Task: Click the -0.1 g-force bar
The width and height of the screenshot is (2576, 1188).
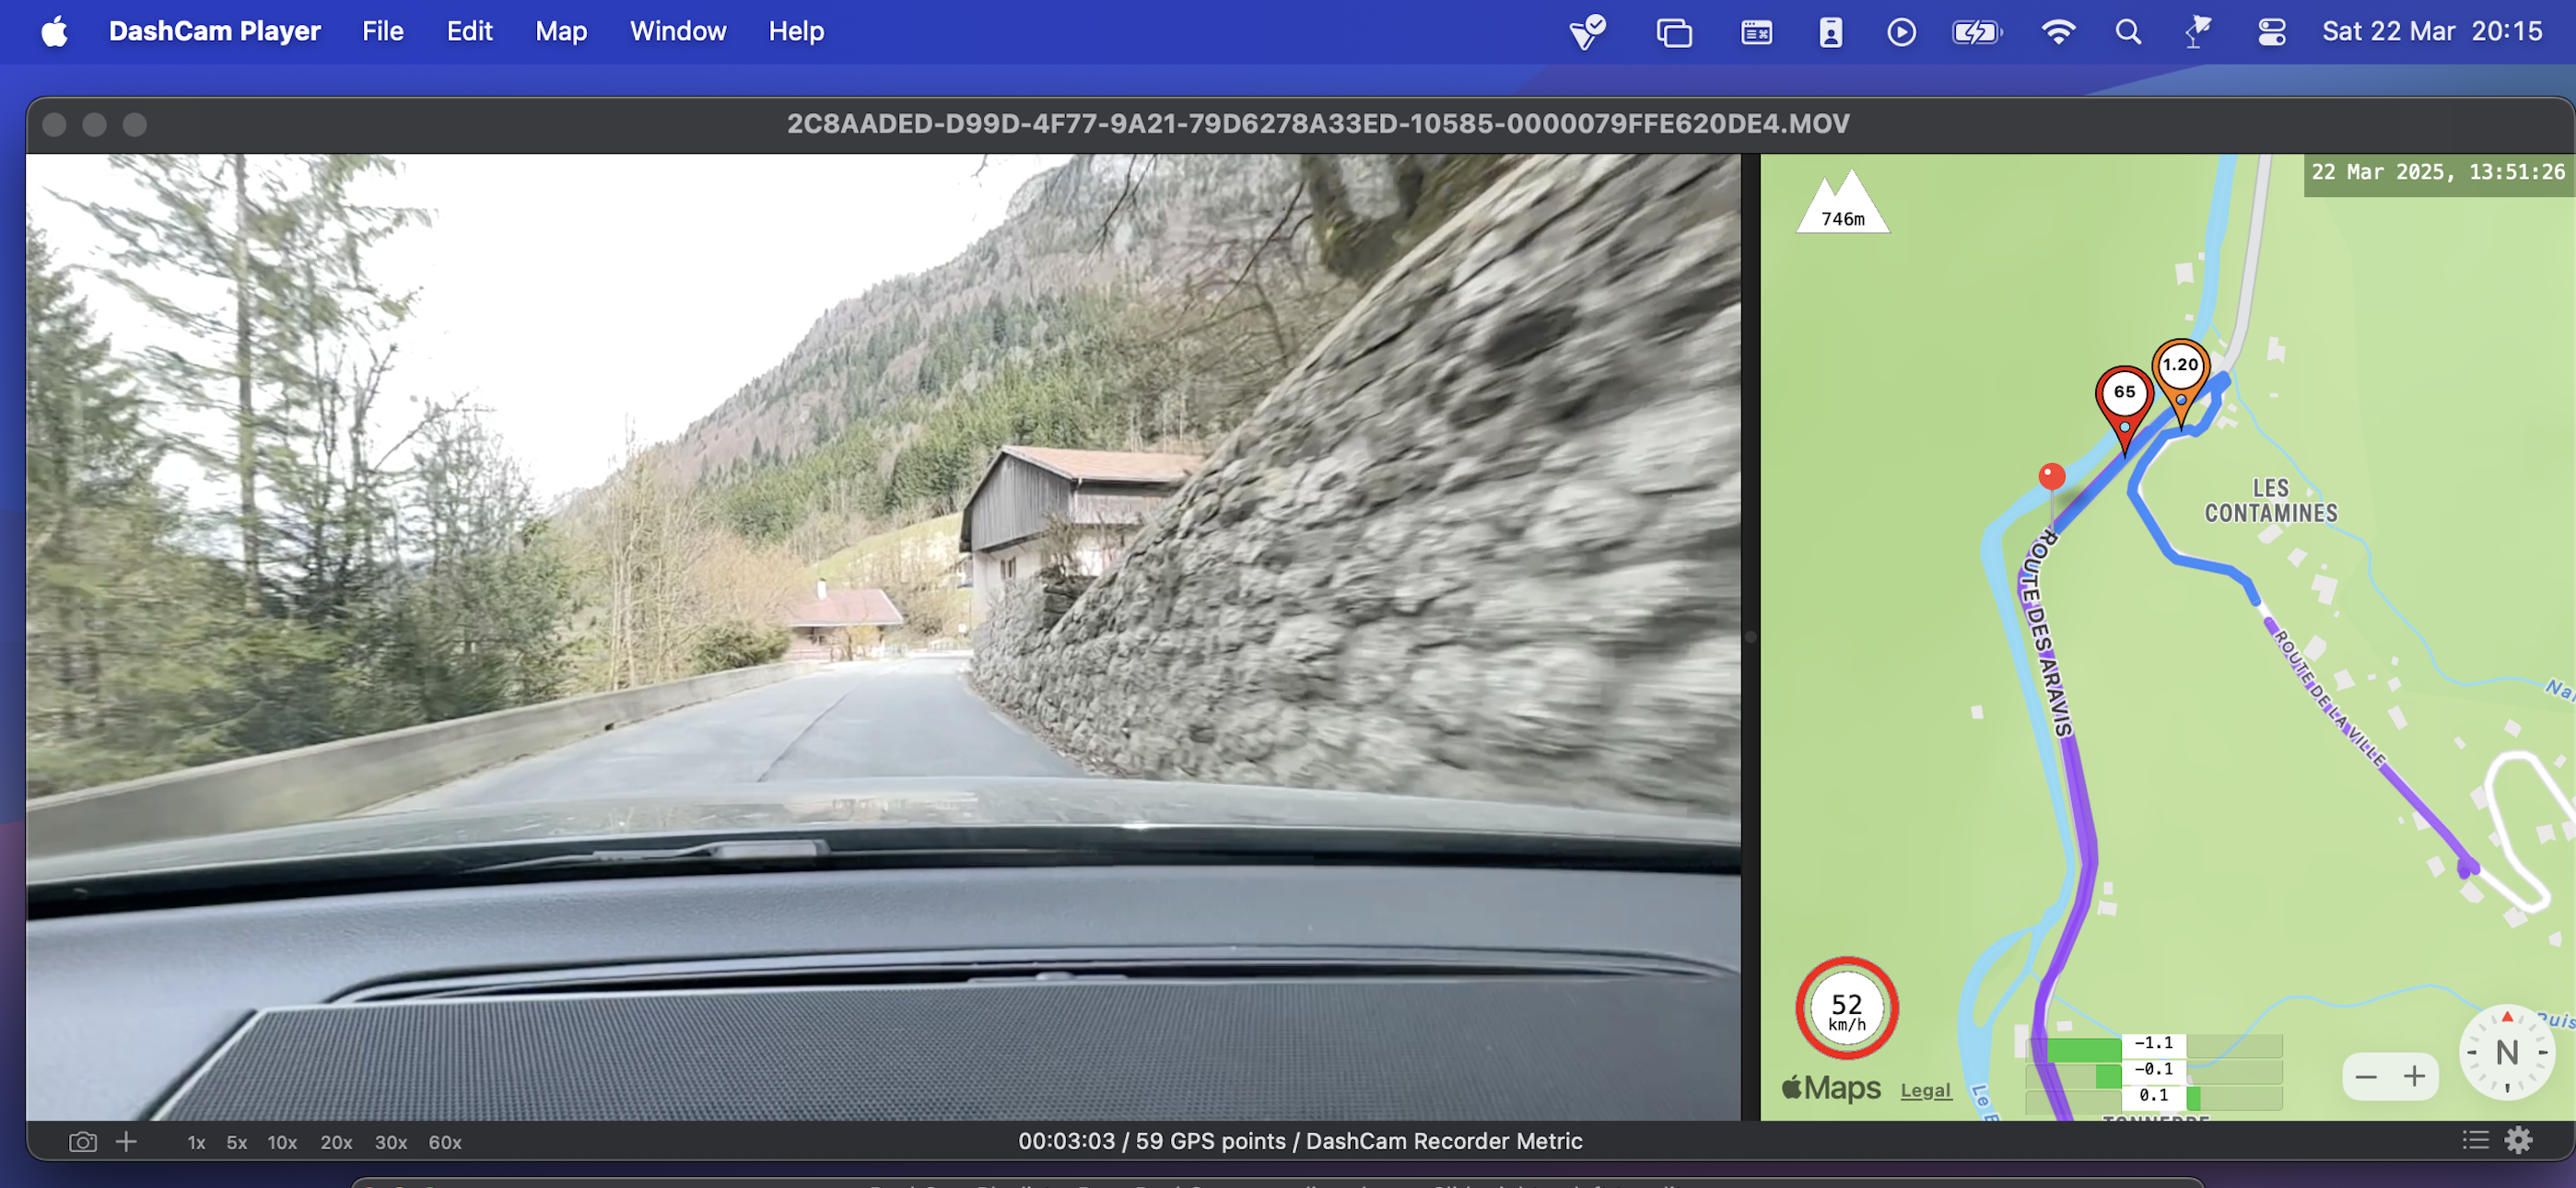Action: tap(2154, 1070)
